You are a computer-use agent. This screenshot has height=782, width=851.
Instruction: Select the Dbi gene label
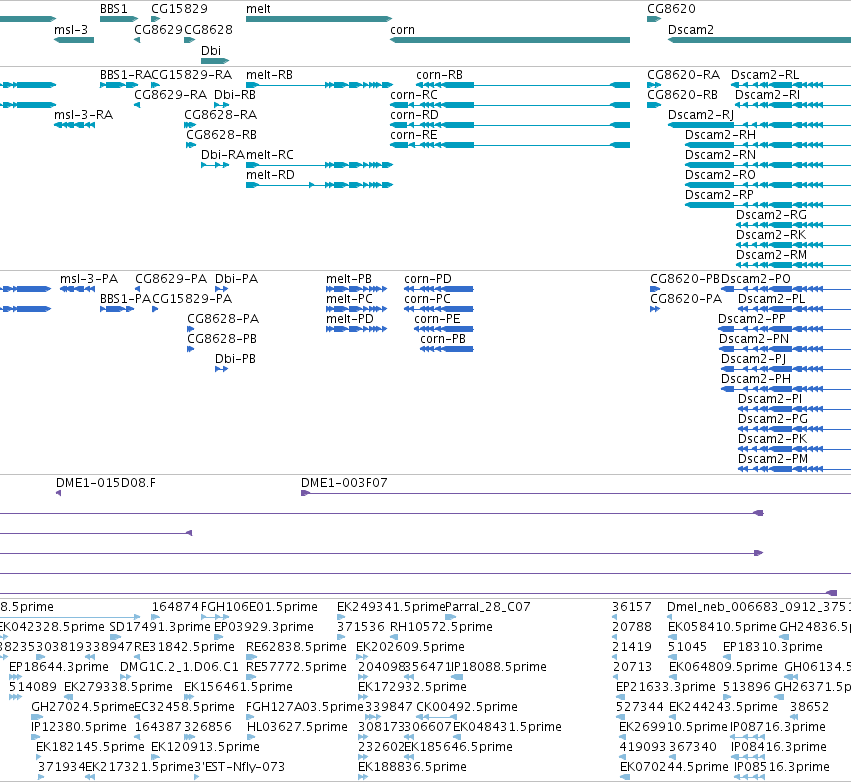[x=211, y=50]
